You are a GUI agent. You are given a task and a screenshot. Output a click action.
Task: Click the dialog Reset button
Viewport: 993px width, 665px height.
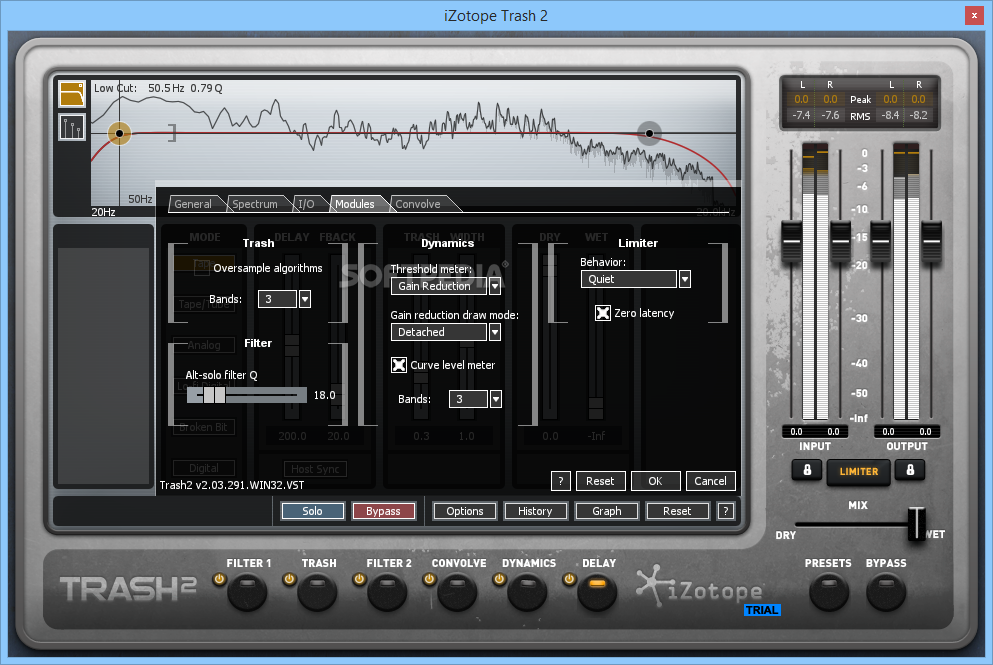[600, 481]
